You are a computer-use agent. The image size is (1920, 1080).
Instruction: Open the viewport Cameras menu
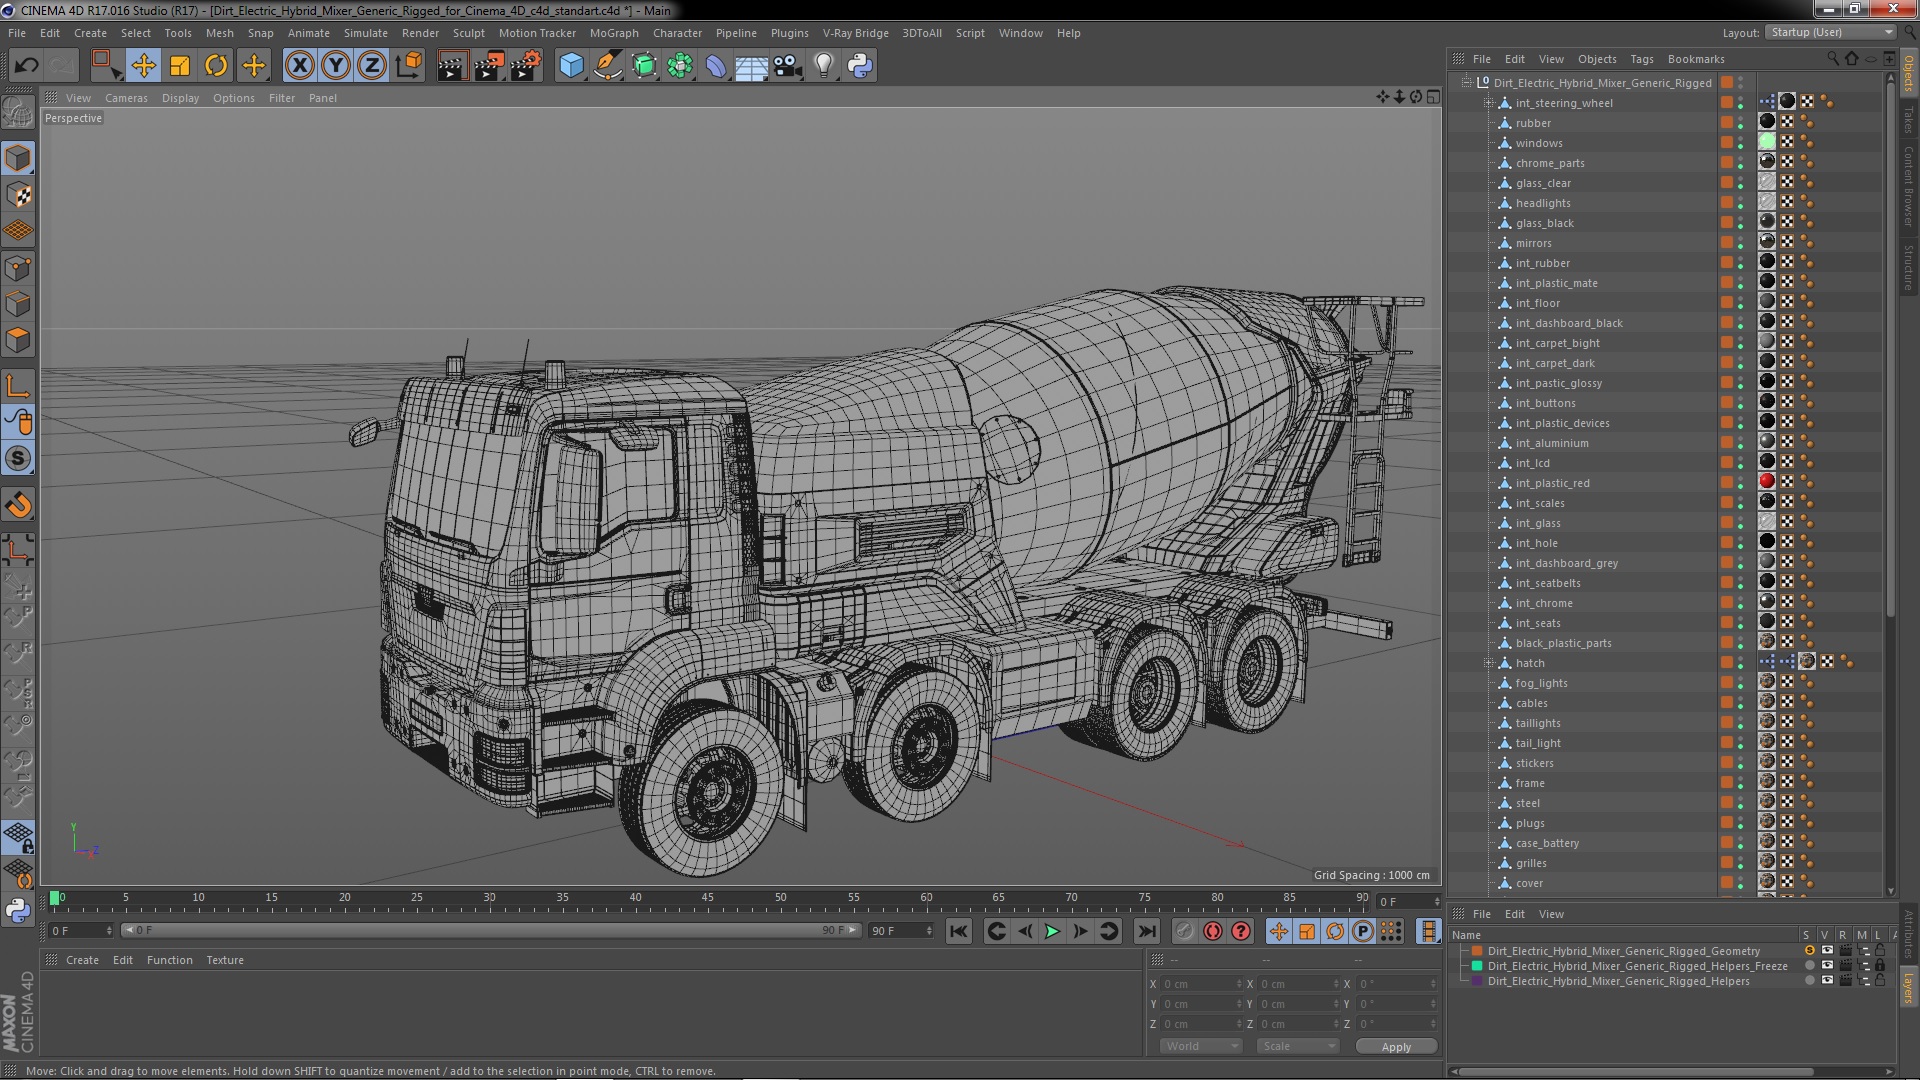126,98
